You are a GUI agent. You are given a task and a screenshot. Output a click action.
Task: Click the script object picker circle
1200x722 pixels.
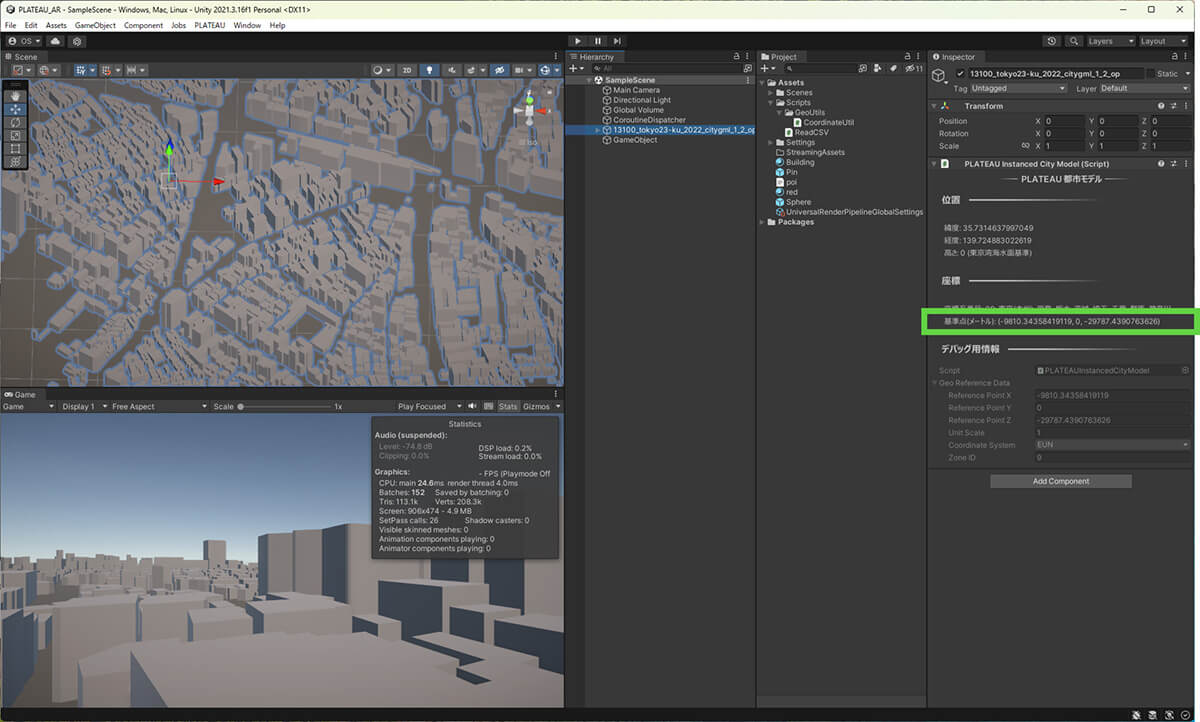click(x=1185, y=370)
